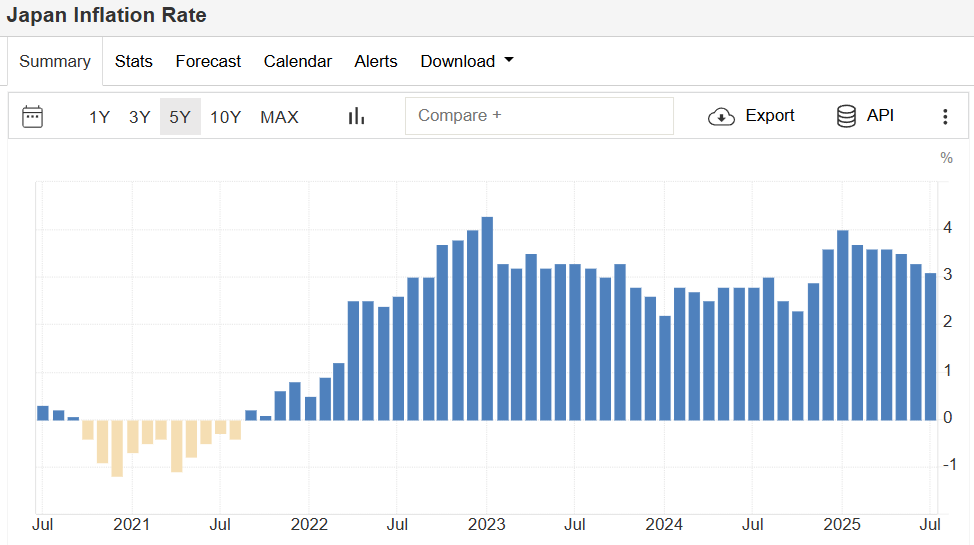Click the bar chart type icon
The width and height of the screenshot is (974, 545).
click(356, 116)
